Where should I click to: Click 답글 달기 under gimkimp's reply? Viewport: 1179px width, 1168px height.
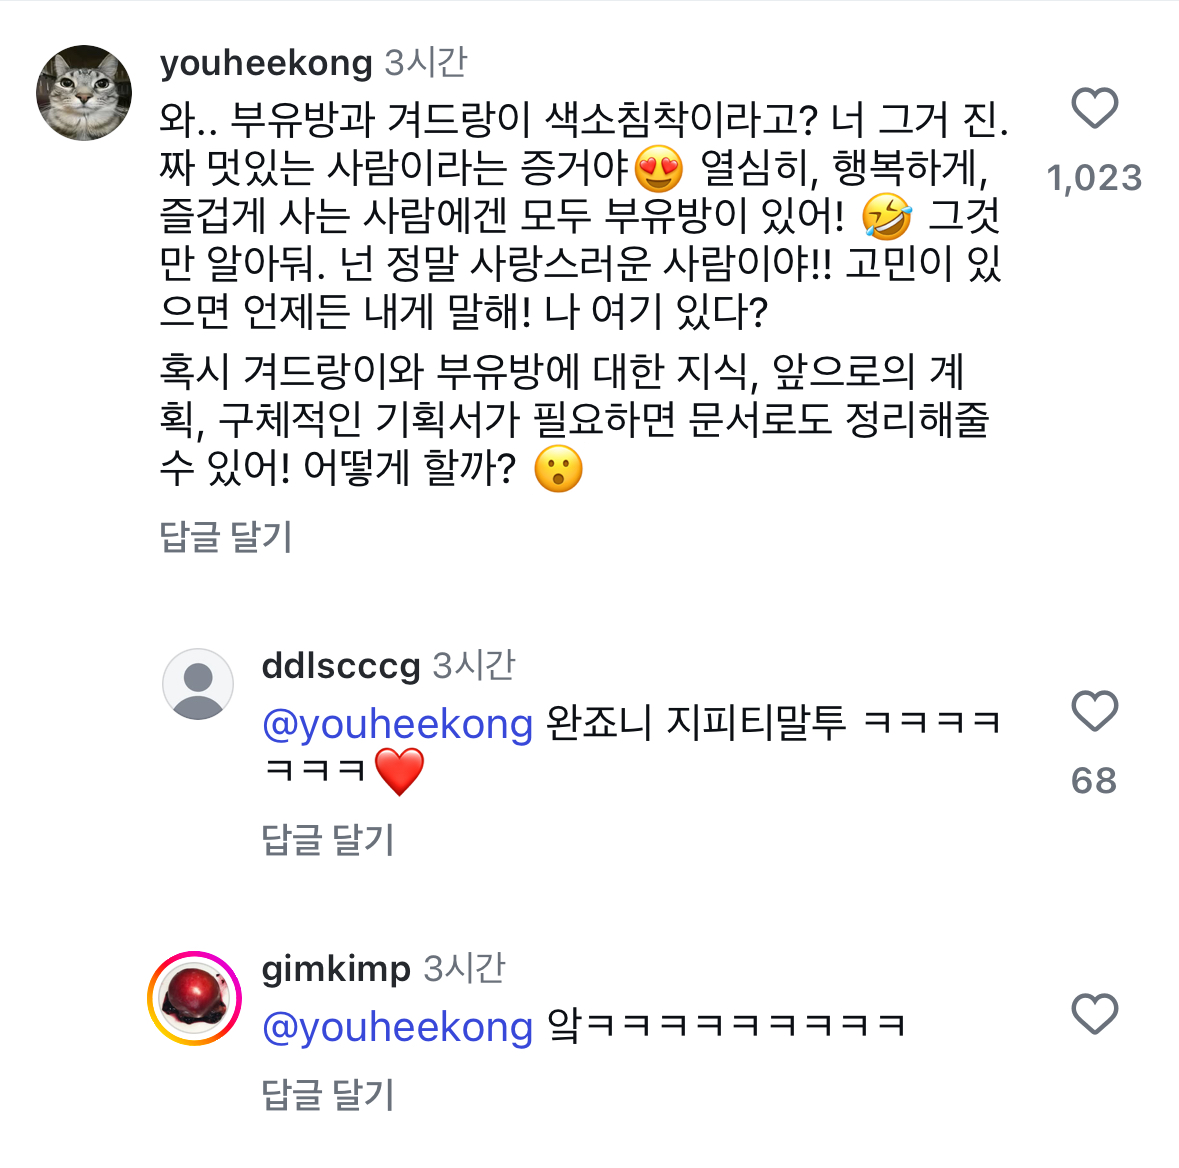point(328,1094)
